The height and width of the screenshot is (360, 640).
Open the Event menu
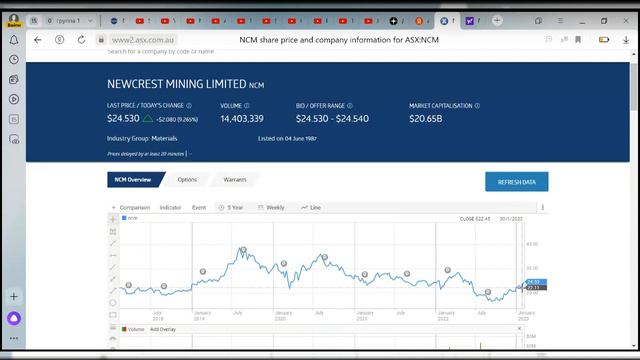(199, 207)
